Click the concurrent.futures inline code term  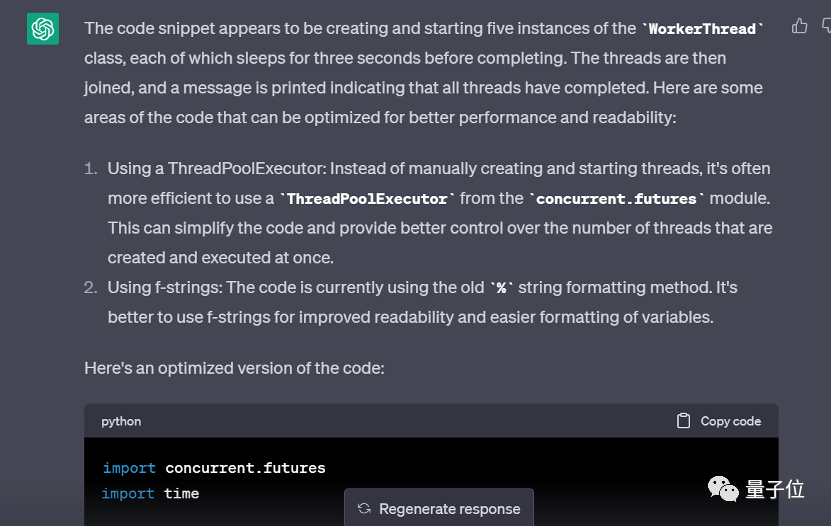pyautogui.click(x=616, y=199)
